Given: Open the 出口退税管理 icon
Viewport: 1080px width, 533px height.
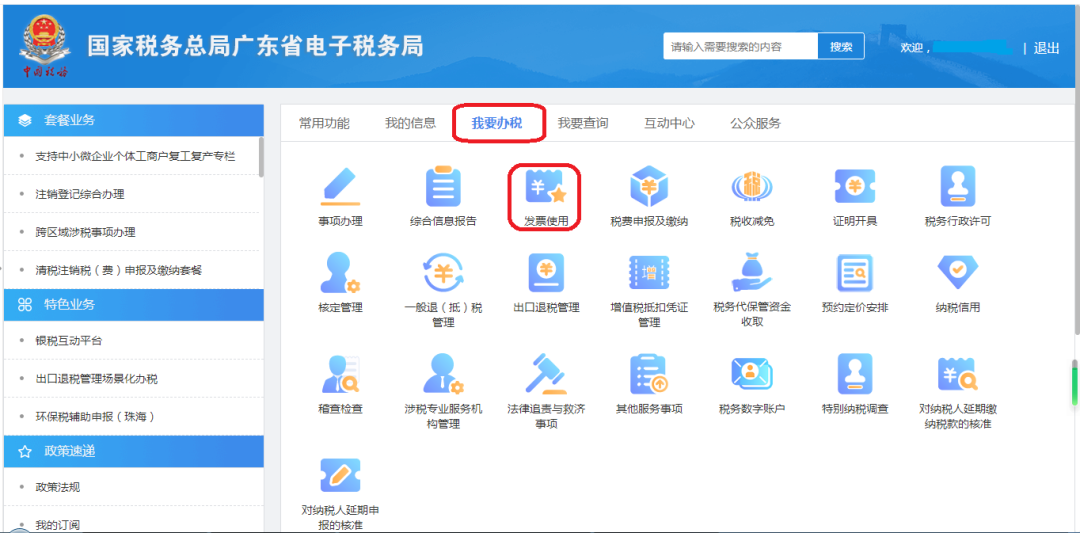Looking at the screenshot, I should tap(546, 273).
